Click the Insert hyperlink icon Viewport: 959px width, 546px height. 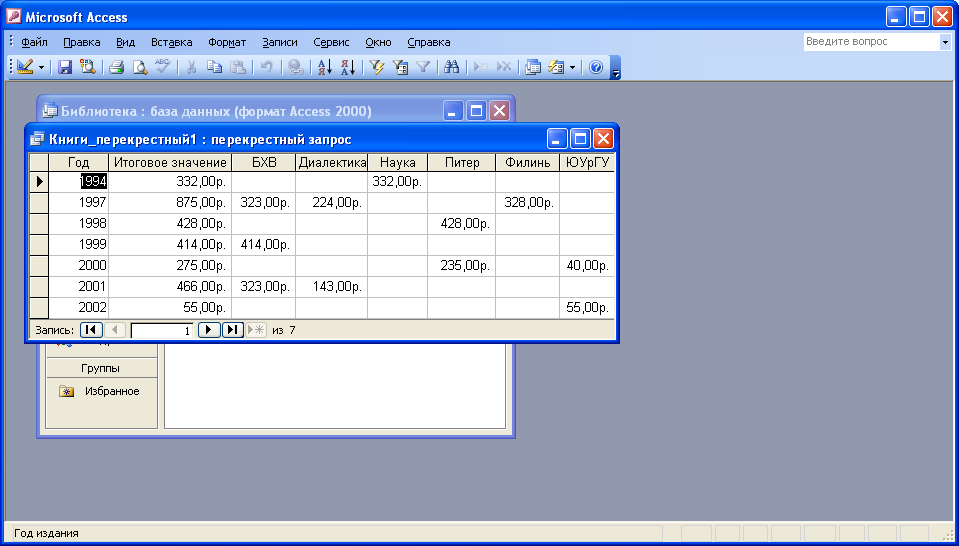[x=295, y=67]
